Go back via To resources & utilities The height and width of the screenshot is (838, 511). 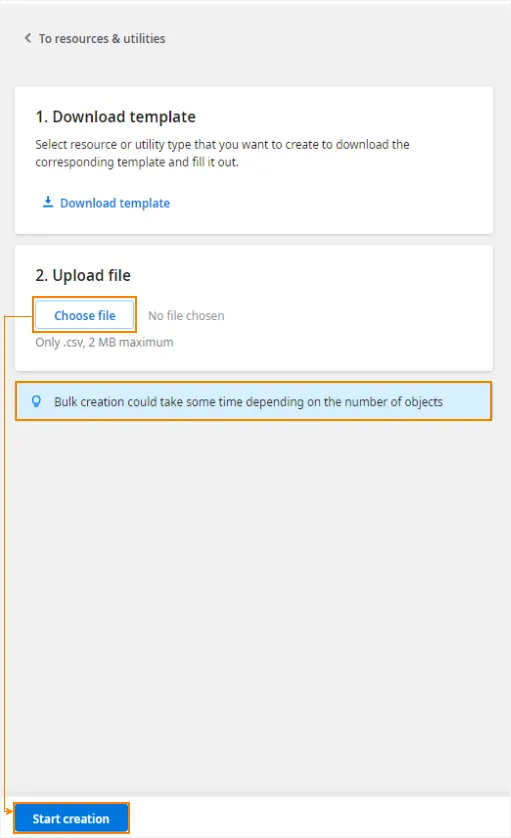click(102, 38)
